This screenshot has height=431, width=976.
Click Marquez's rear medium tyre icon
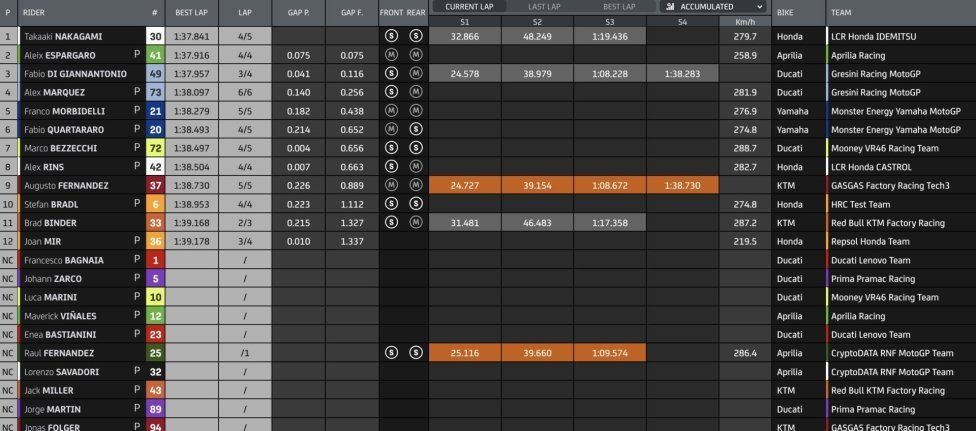click(x=416, y=92)
